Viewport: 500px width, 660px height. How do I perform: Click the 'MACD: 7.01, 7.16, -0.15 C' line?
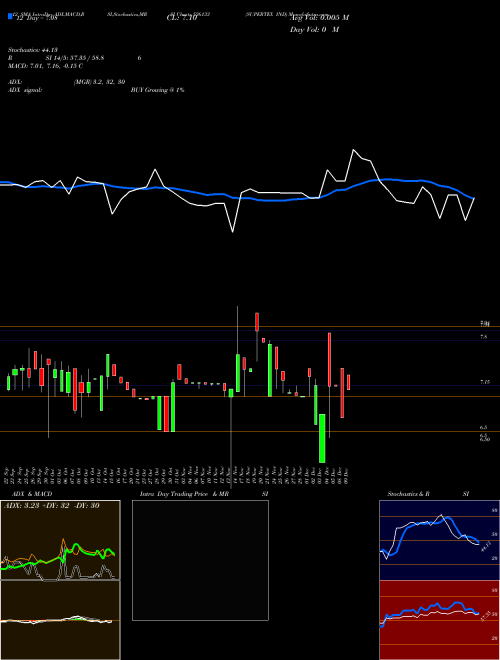pyautogui.click(x=45, y=66)
